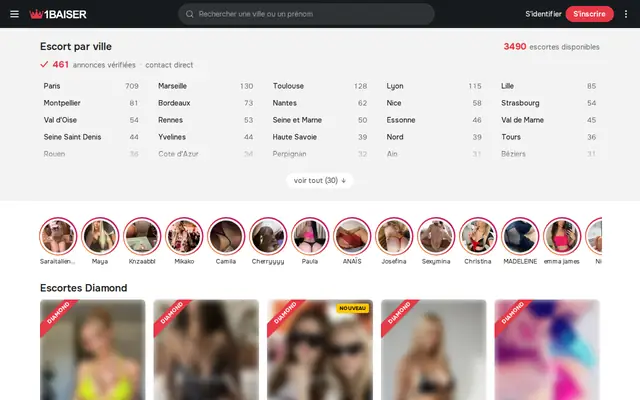The height and width of the screenshot is (400, 640).
Task: Click the 3490 escortes disponibles count
Action: pos(551,47)
